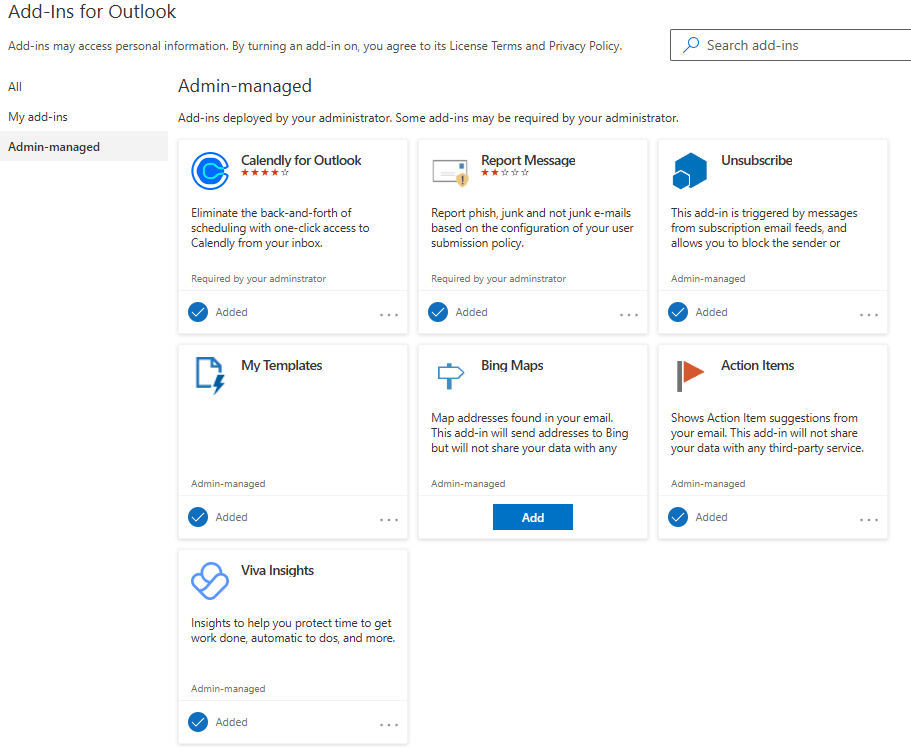Expand the ellipsis menu on Action Items
The width and height of the screenshot is (911, 747).
pos(869,520)
